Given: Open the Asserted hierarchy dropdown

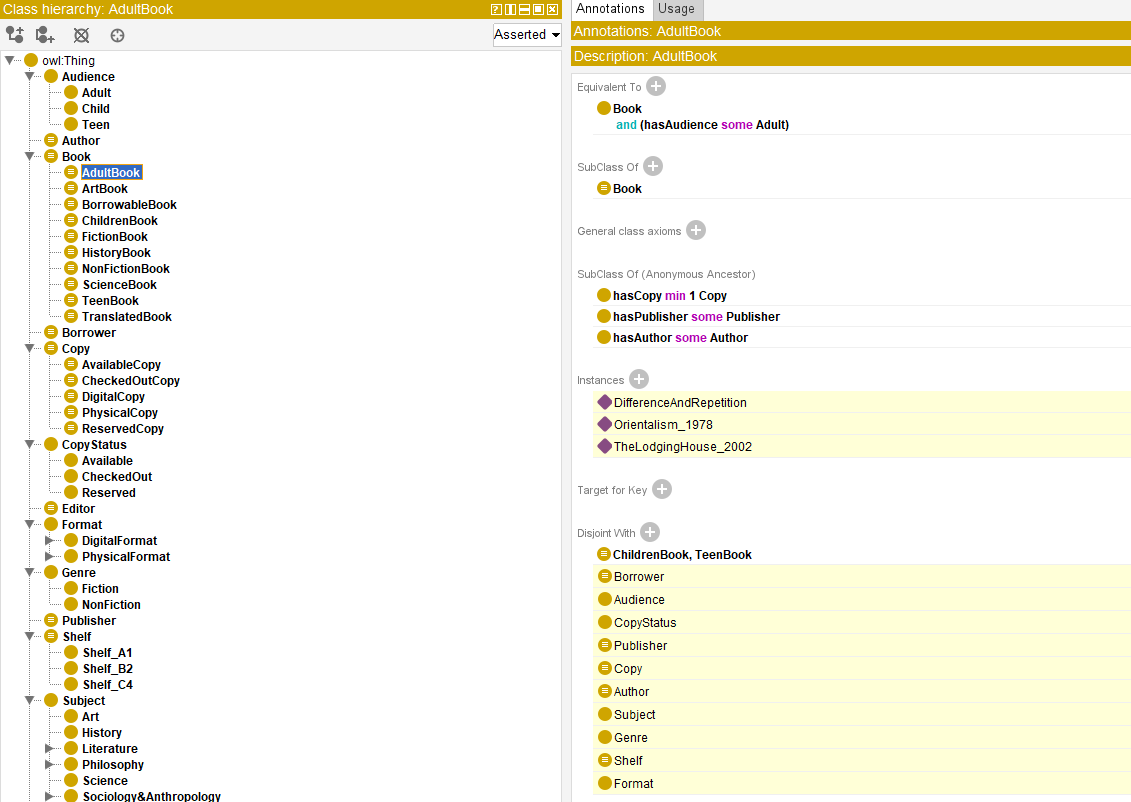Looking at the screenshot, I should click(527, 35).
